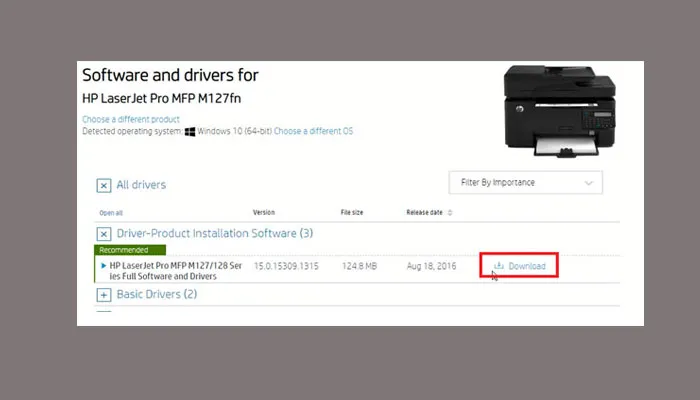700x400 pixels.
Task: Click the Choose a different OS link
Action: tap(313, 131)
